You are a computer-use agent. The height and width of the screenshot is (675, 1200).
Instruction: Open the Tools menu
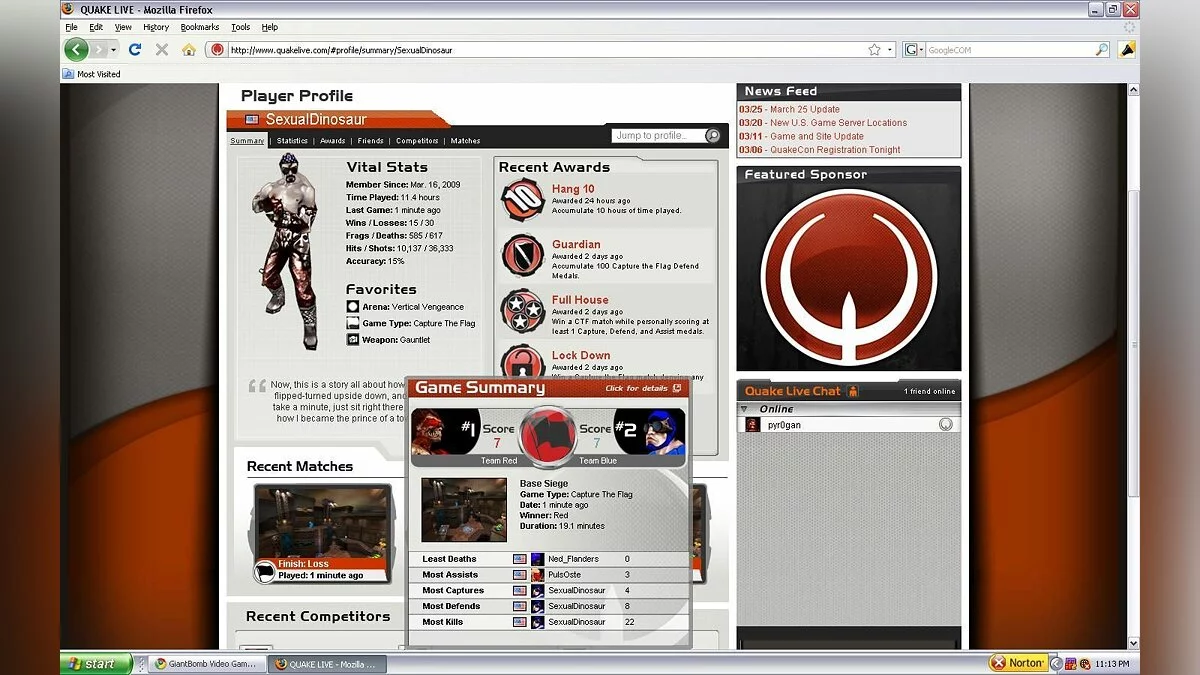click(241, 27)
